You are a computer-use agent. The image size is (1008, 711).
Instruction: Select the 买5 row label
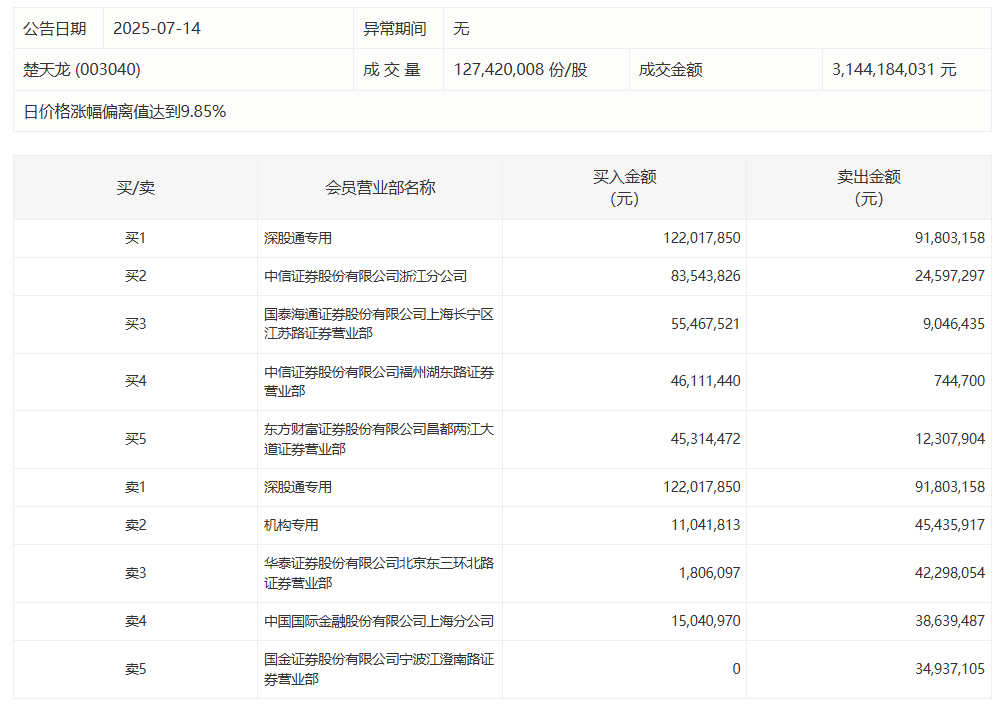tap(136, 439)
